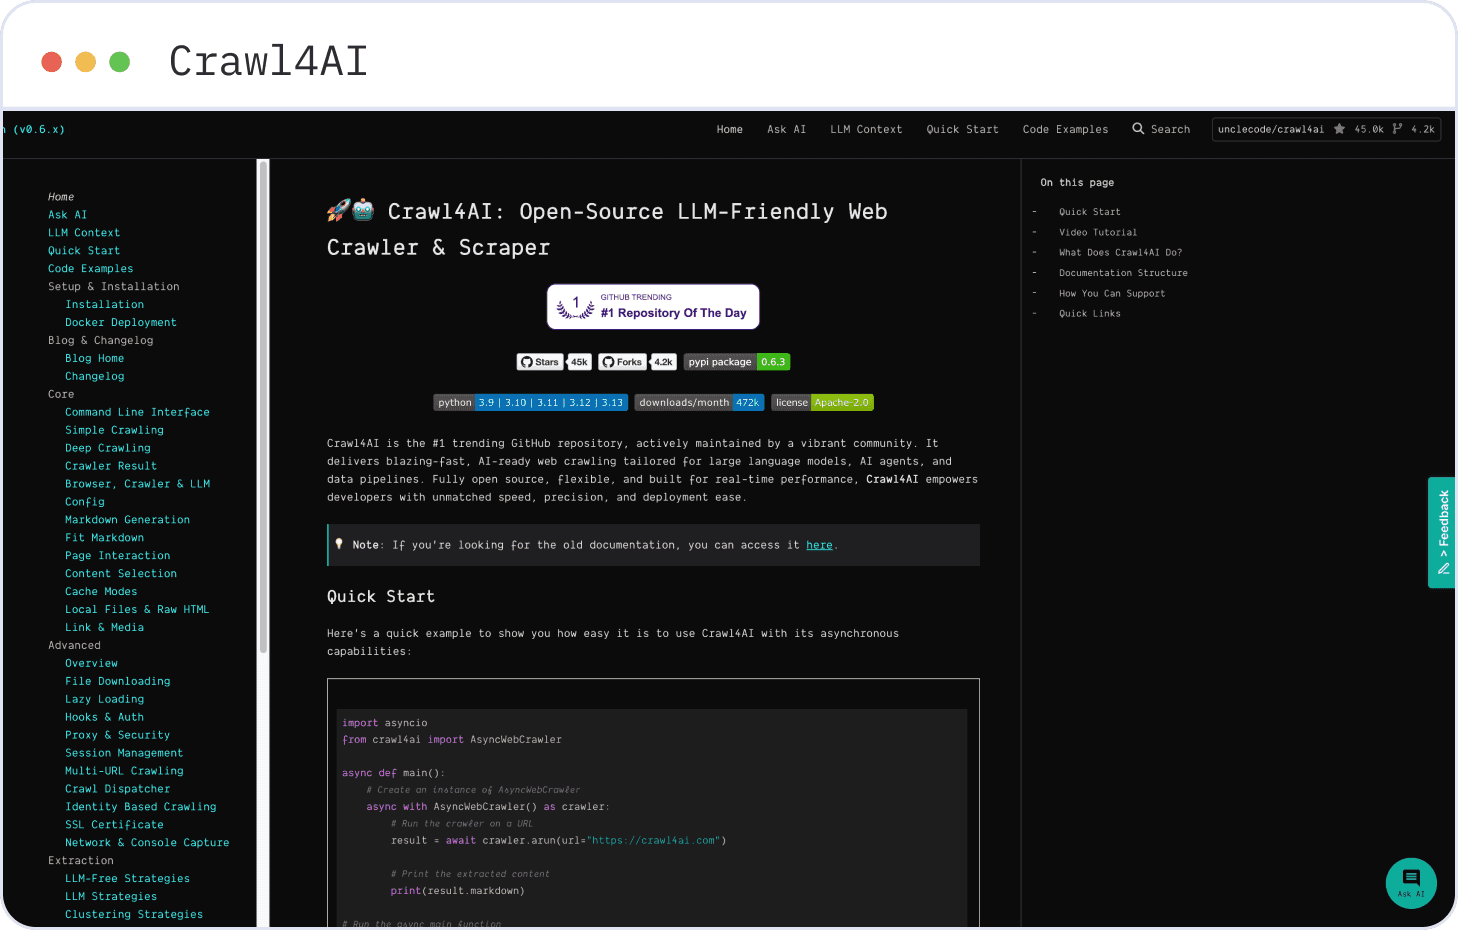
Task: Click the GitHub Stars badge
Action: click(554, 362)
